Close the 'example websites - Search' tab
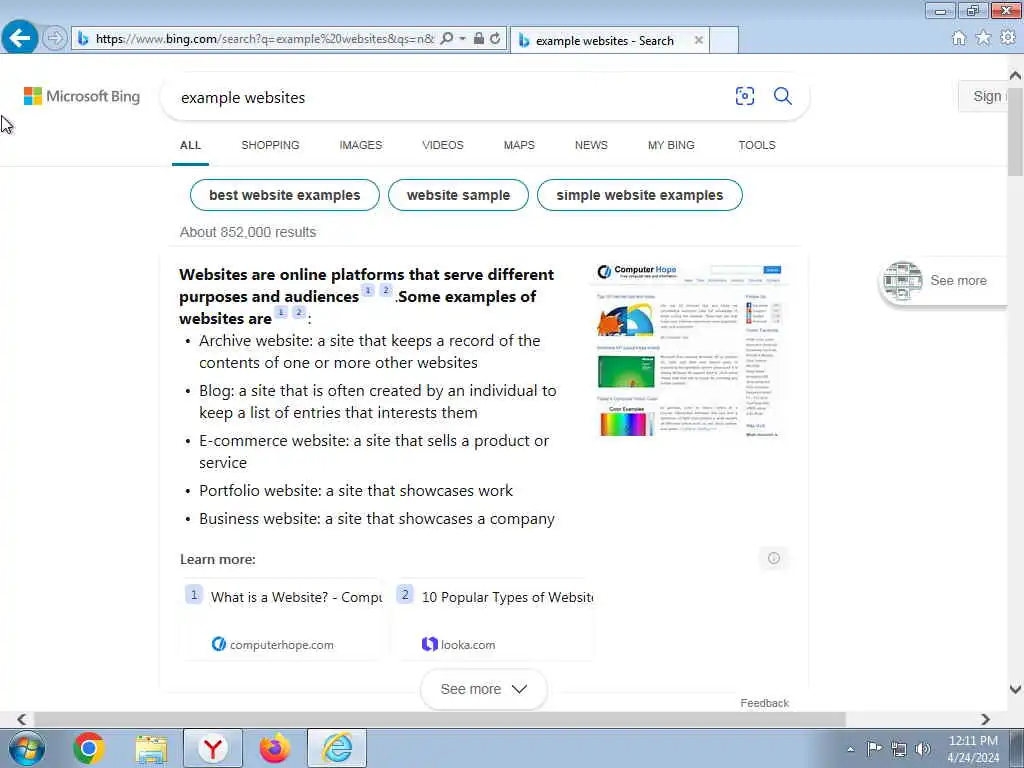The image size is (1024, 768). coord(698,40)
